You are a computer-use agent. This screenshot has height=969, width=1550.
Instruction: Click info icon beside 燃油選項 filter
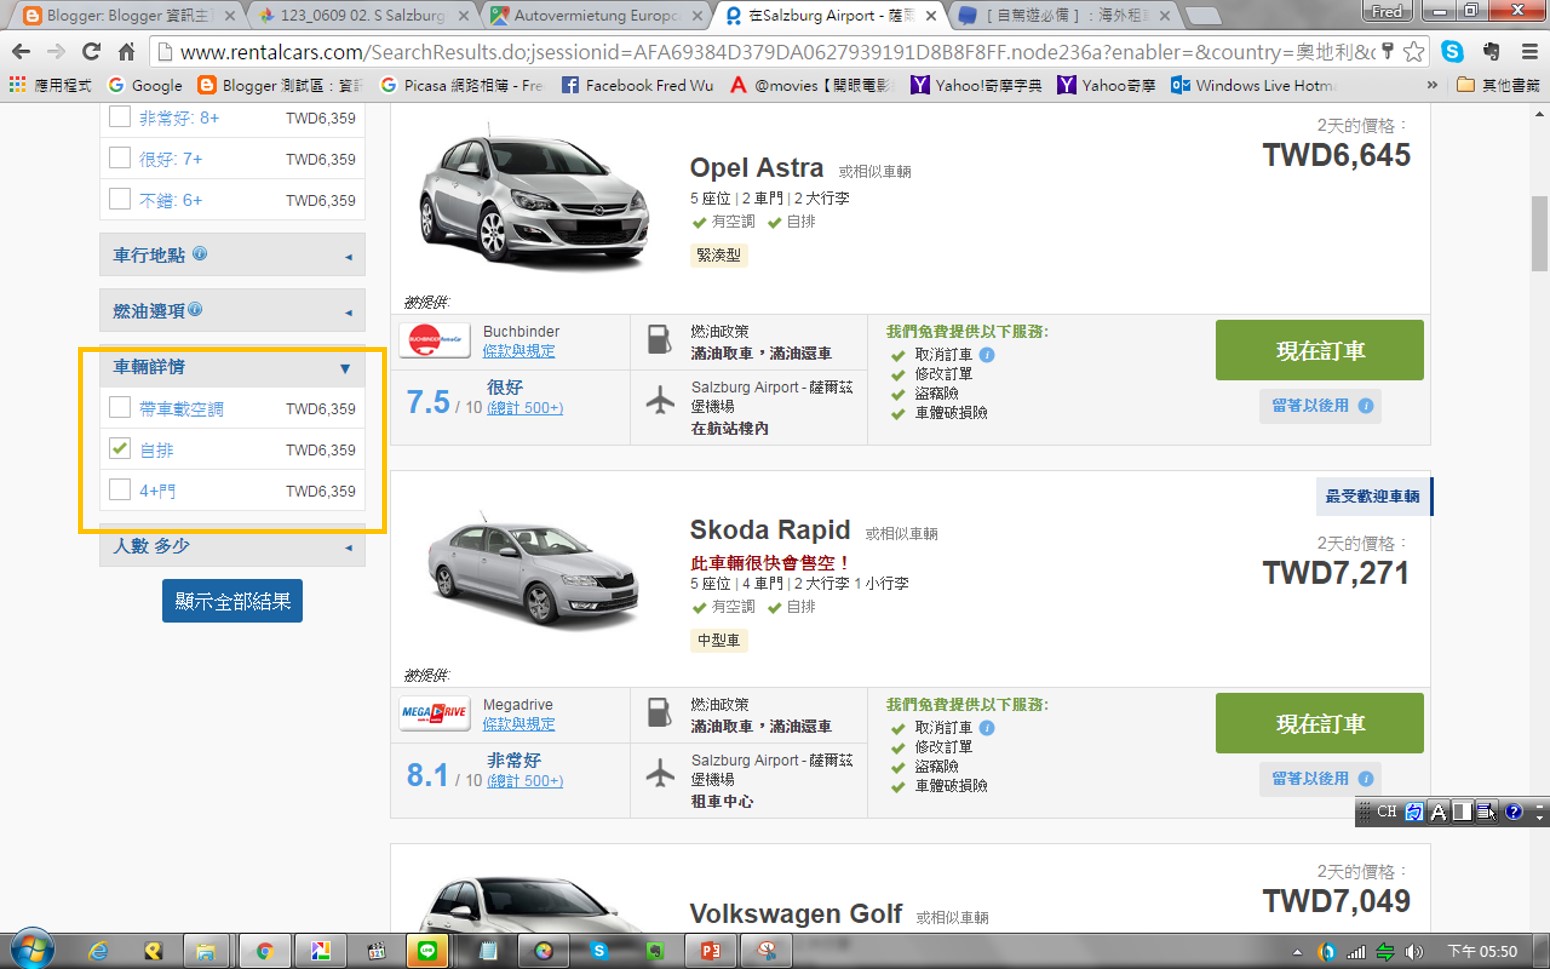pyautogui.click(x=195, y=310)
